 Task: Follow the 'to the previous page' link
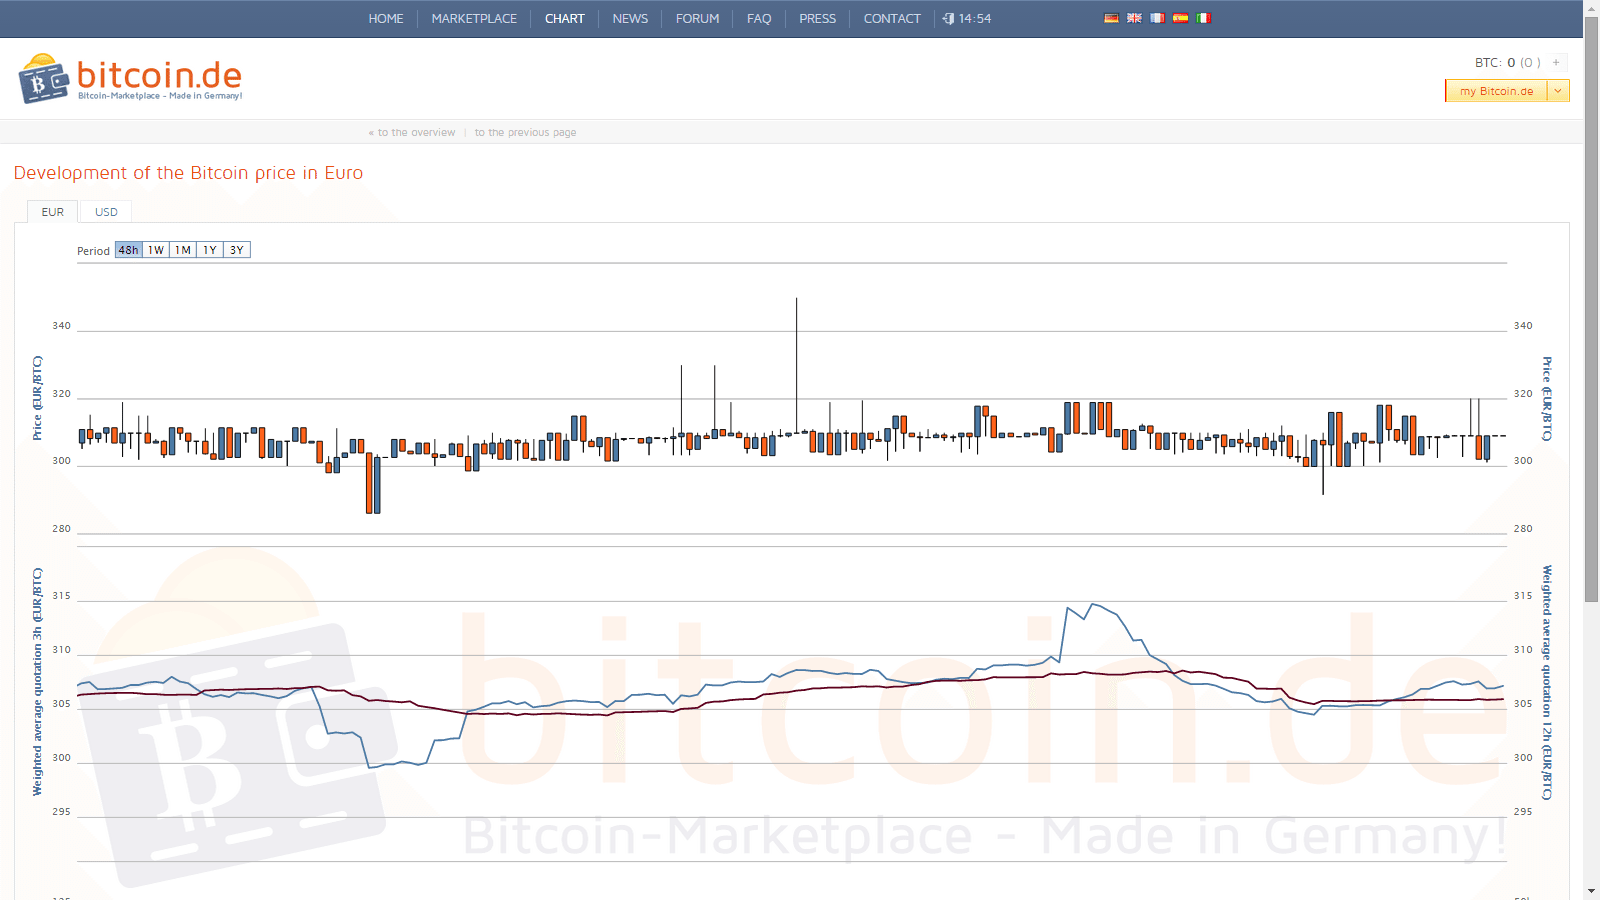pos(525,132)
